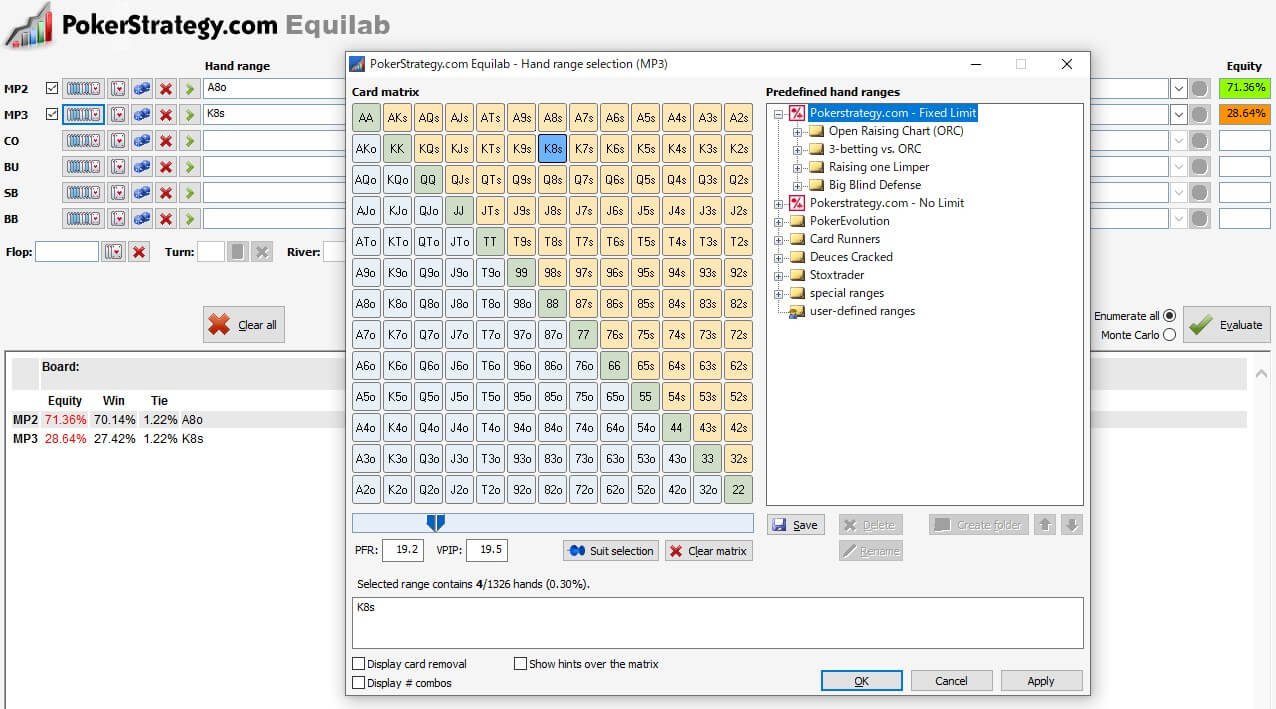Click blue random dice icon in MP2 row
Viewport: 1276px width, 709px height.
click(x=142, y=88)
